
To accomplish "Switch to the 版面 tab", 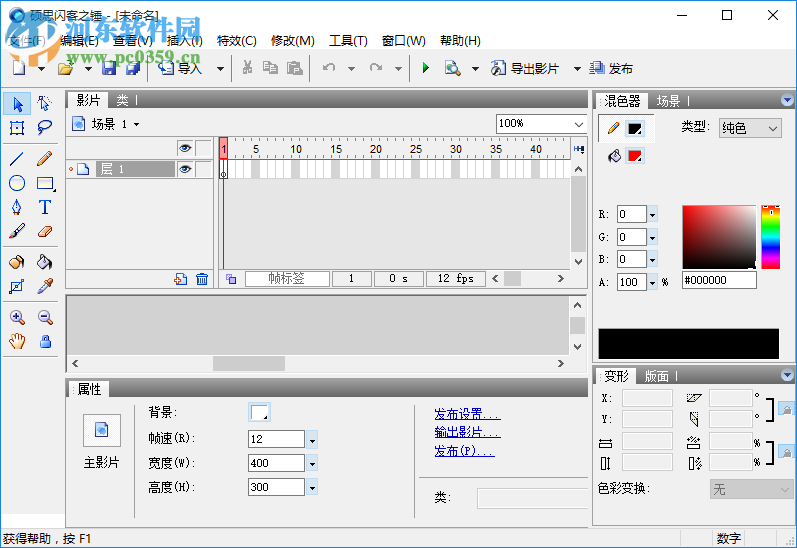I will pos(657,377).
